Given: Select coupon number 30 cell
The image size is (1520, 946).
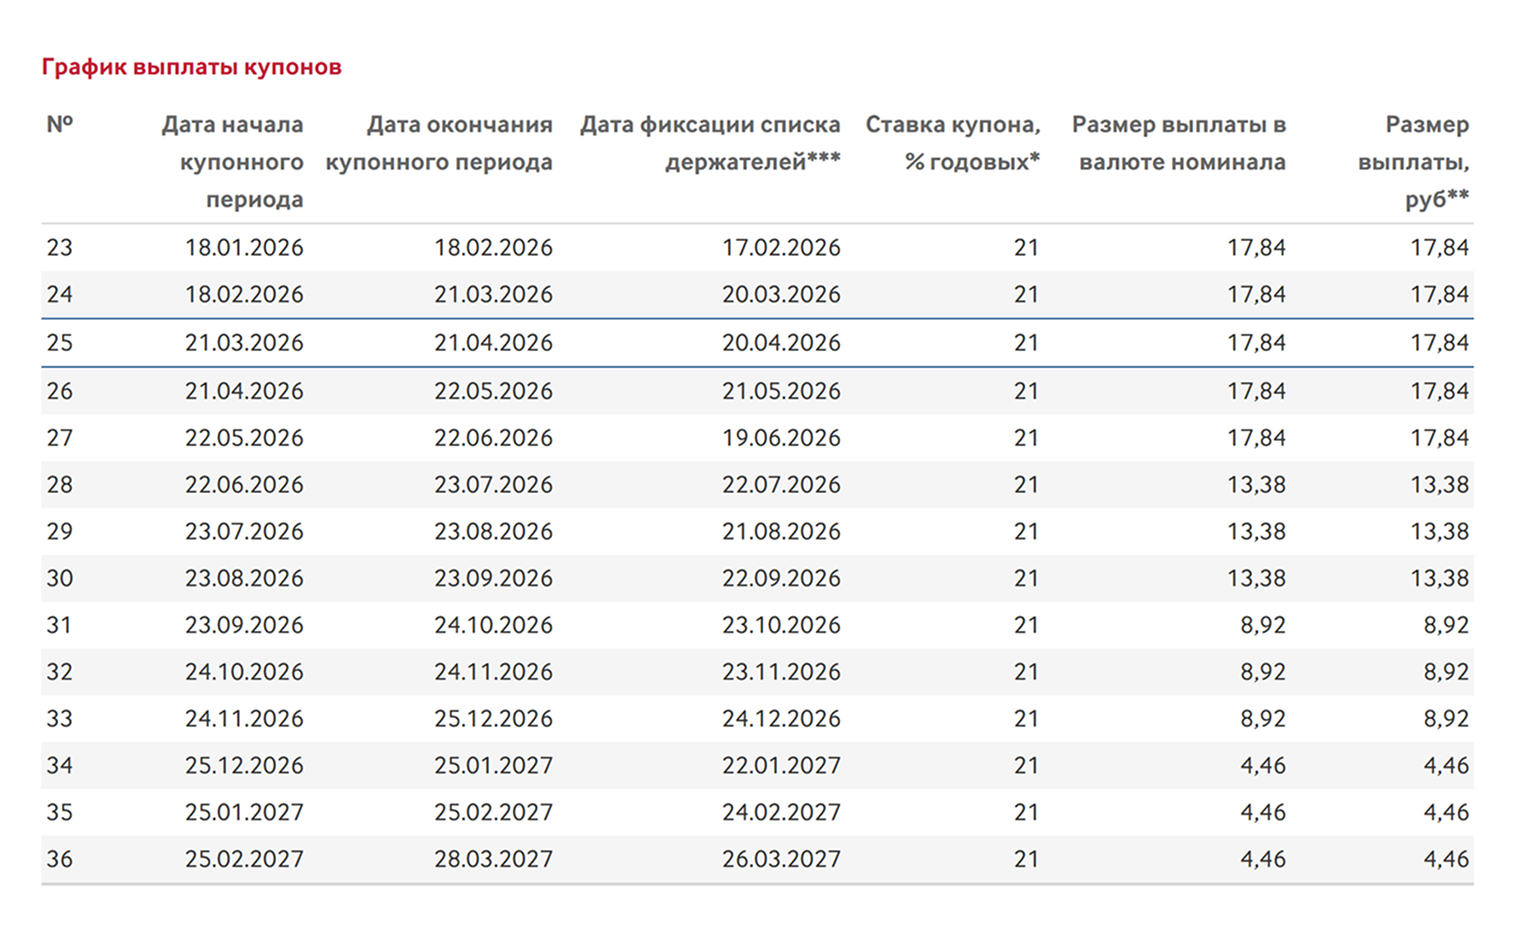Looking at the screenshot, I should (x=60, y=579).
